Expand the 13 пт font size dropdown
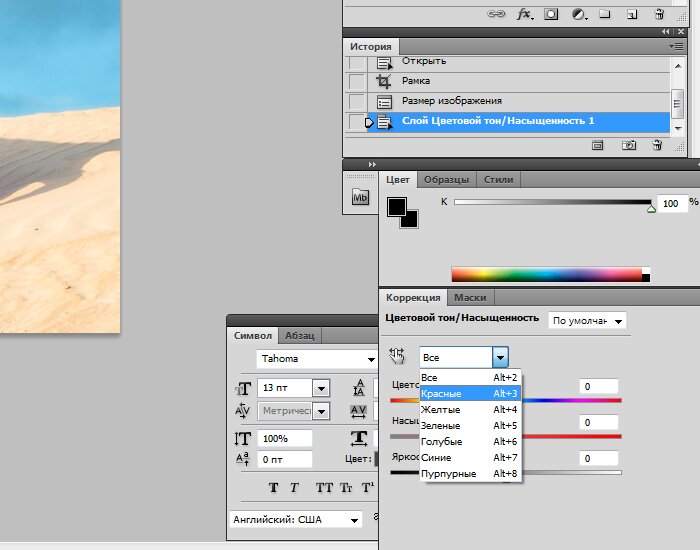This screenshot has width=700, height=550. click(x=321, y=388)
